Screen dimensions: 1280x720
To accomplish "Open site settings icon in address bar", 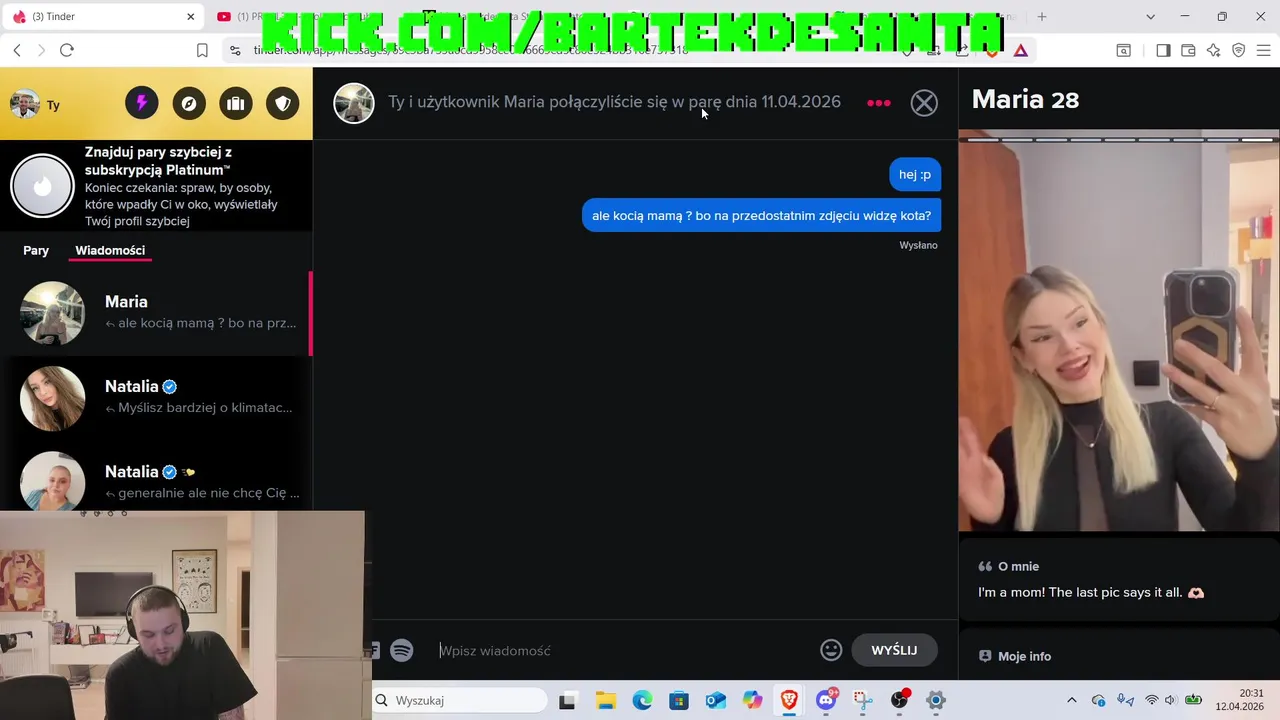I will click(235, 50).
